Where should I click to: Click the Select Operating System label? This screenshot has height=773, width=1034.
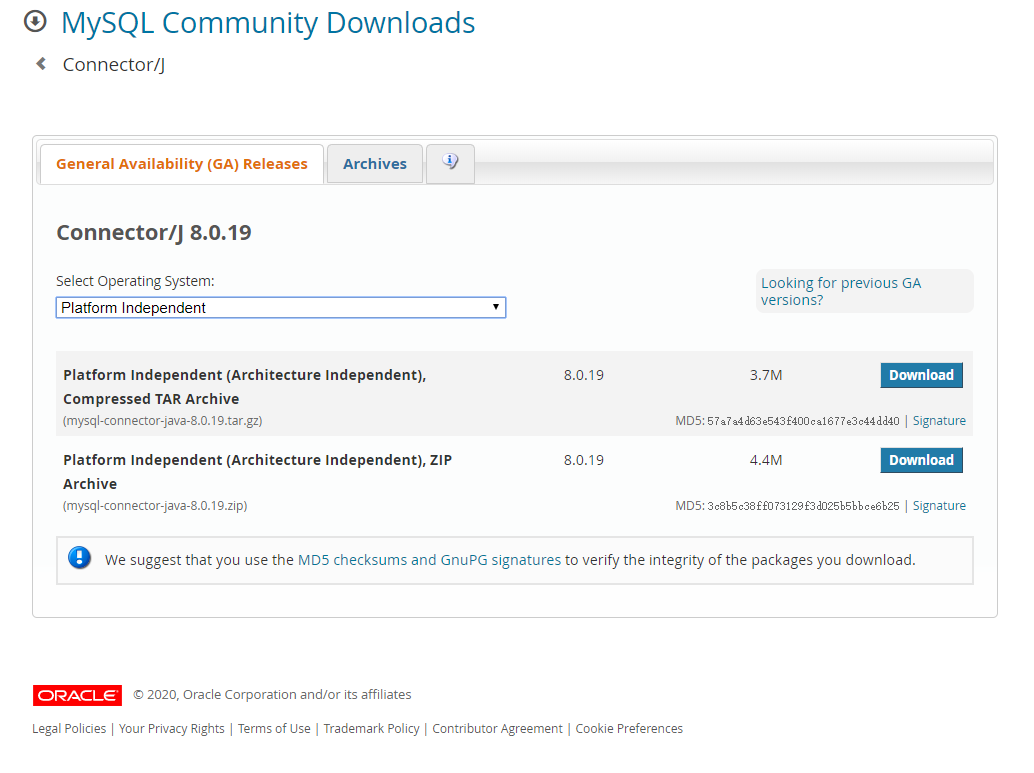click(135, 281)
